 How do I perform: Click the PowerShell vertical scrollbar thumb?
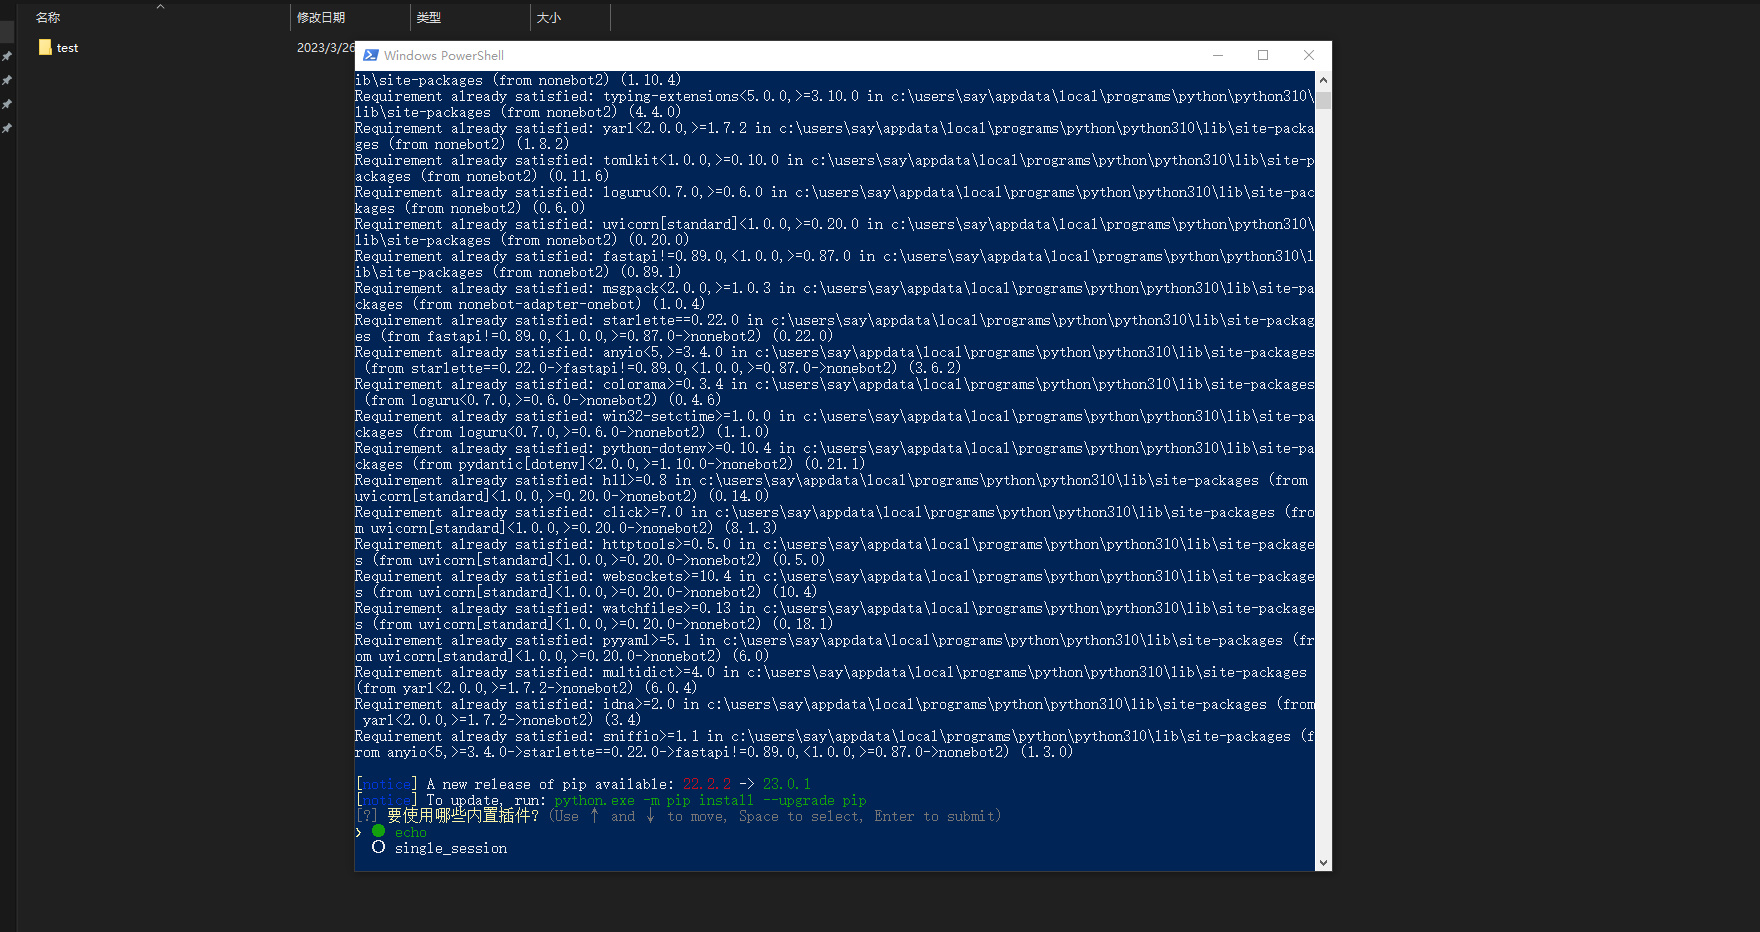click(1323, 99)
